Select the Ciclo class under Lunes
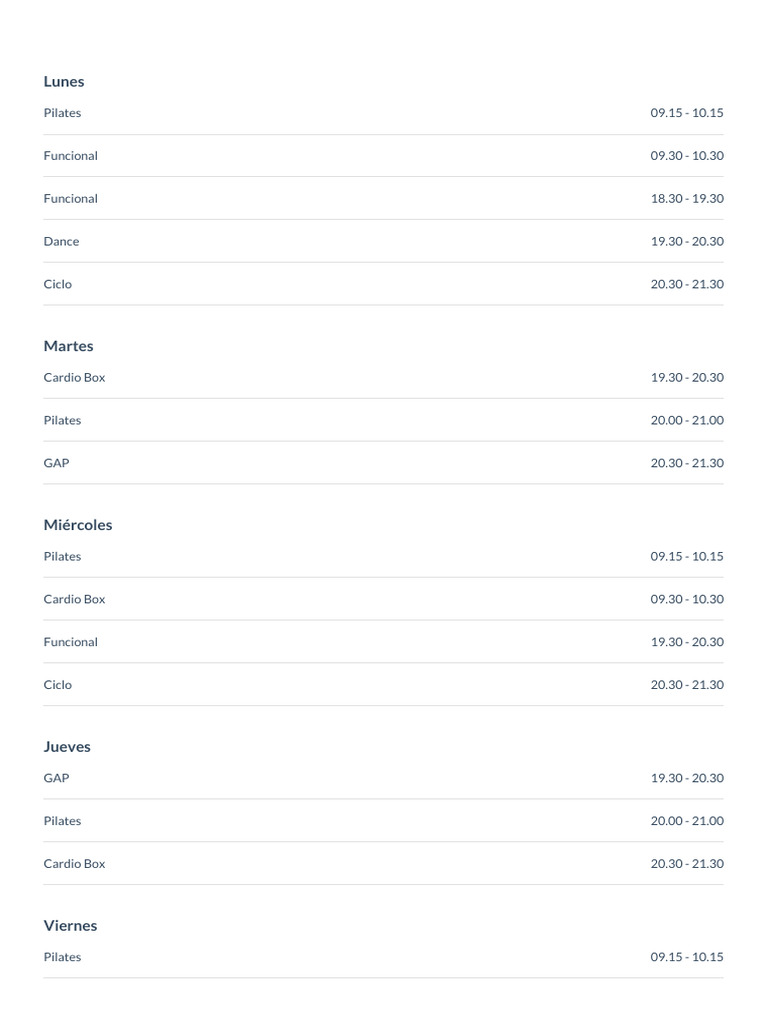Image resolution: width=768 pixels, height=1024 pixels. tap(58, 285)
